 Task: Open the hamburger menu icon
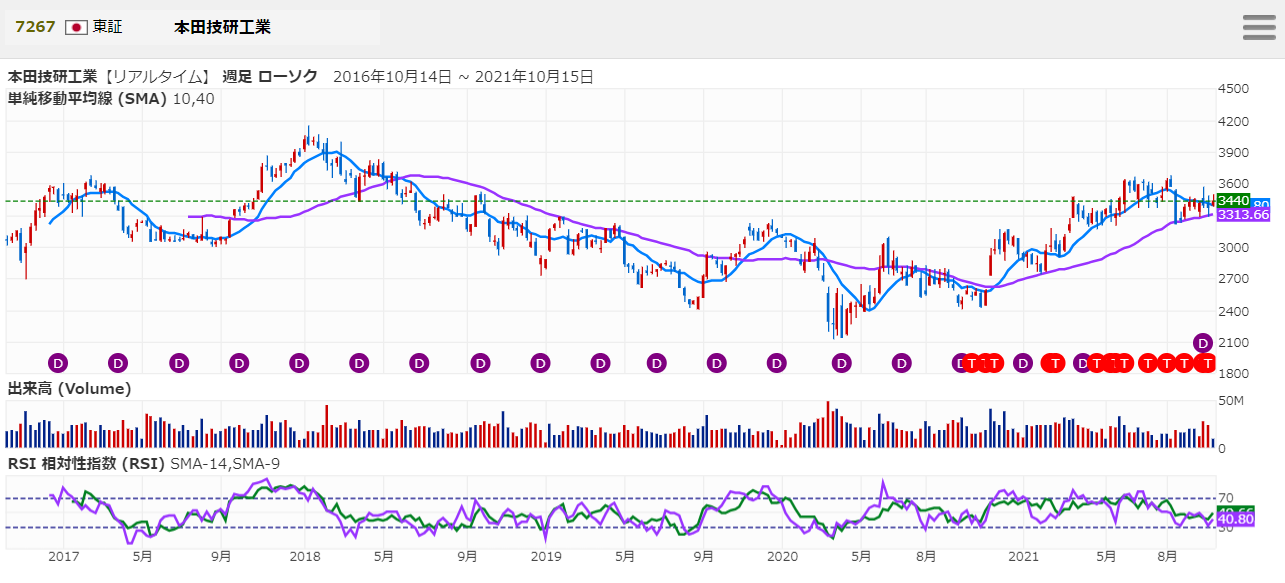point(1259,27)
